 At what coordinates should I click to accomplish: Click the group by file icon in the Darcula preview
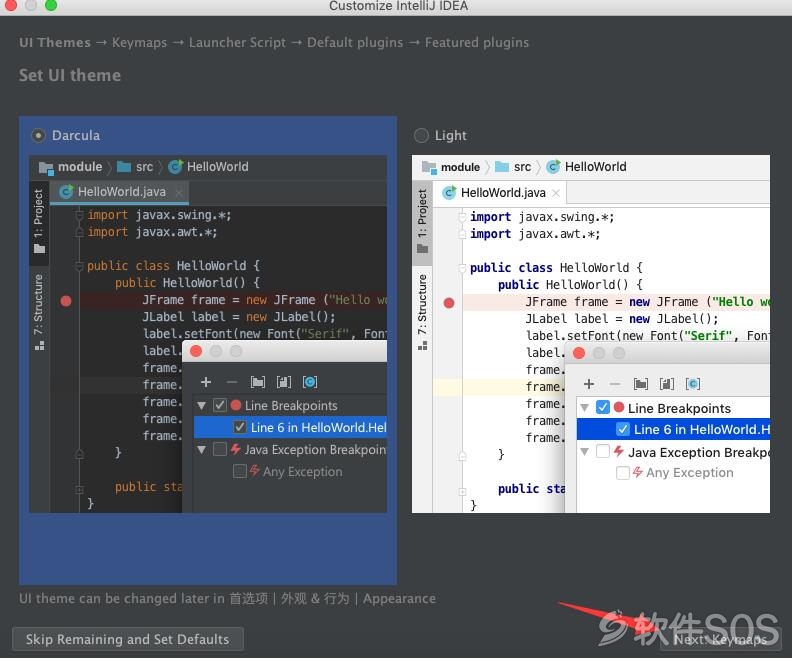click(284, 382)
